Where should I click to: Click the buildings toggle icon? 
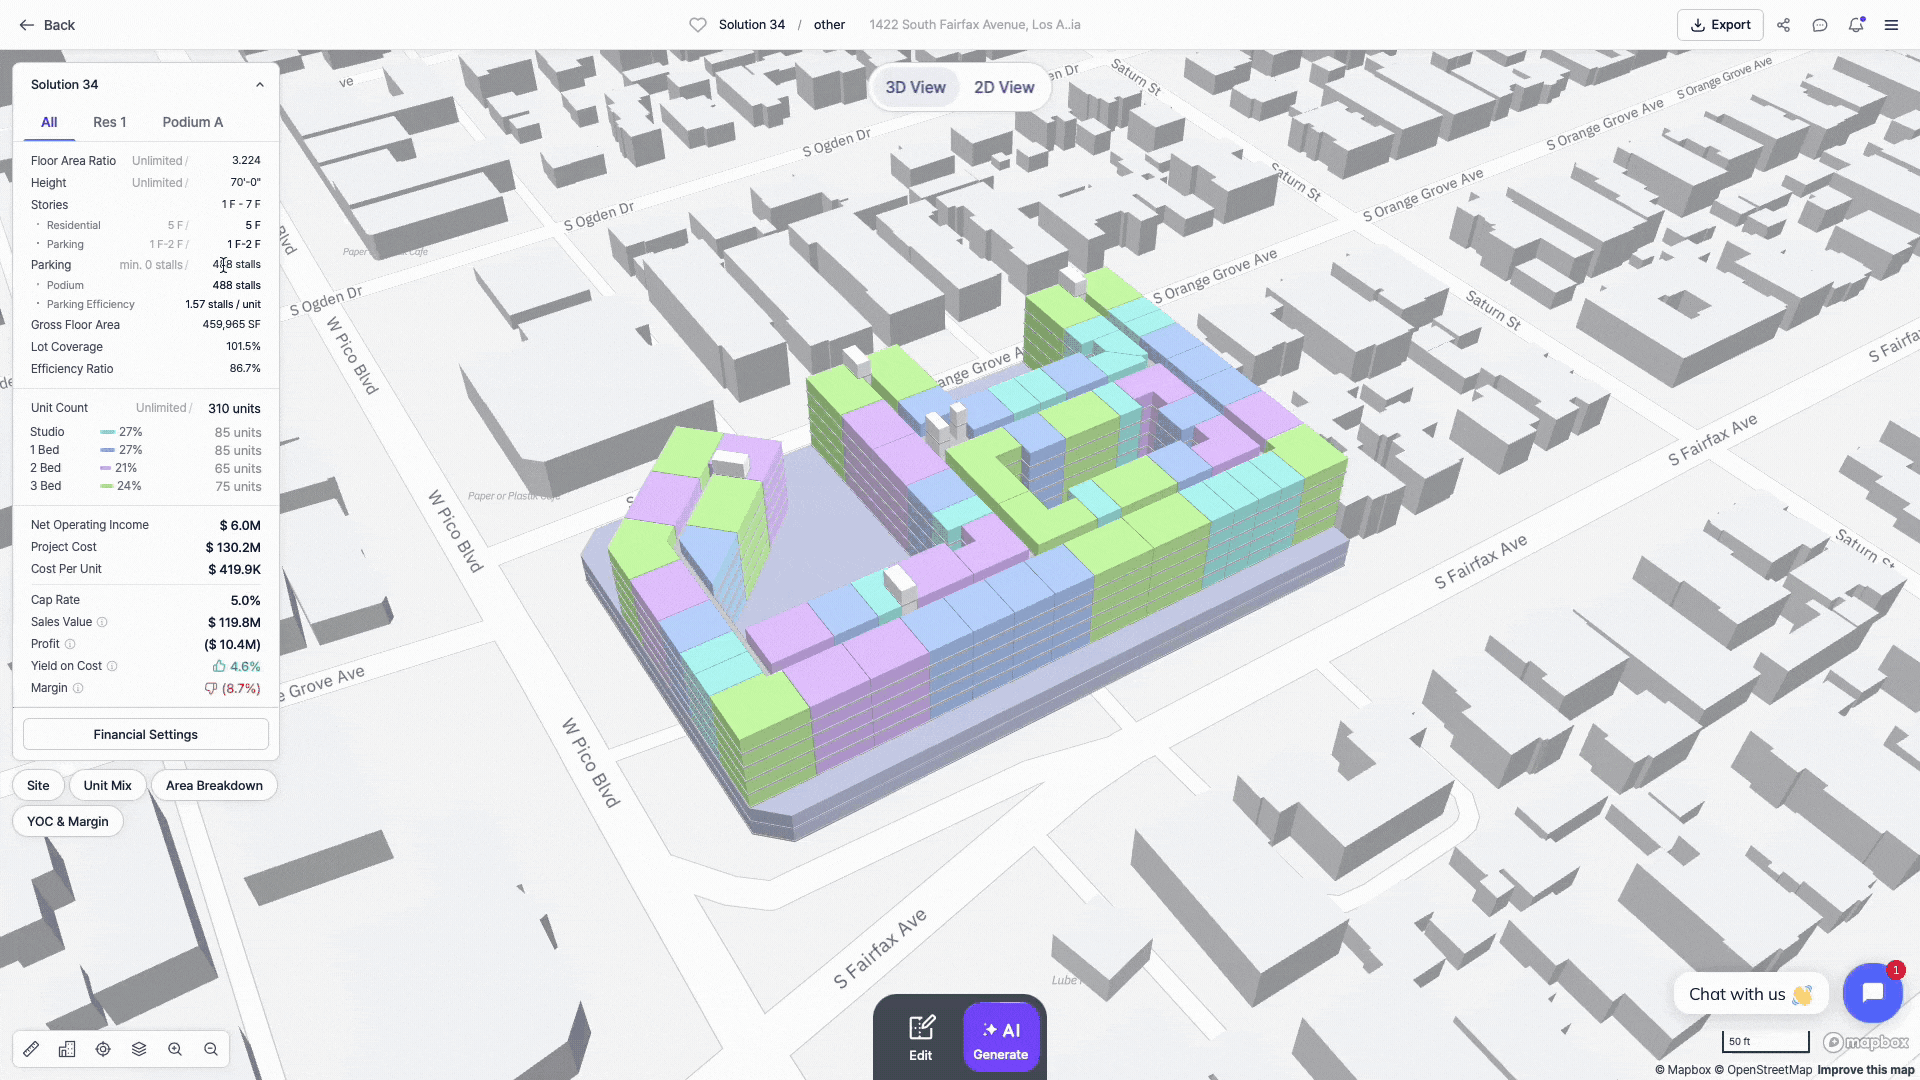tap(67, 1049)
